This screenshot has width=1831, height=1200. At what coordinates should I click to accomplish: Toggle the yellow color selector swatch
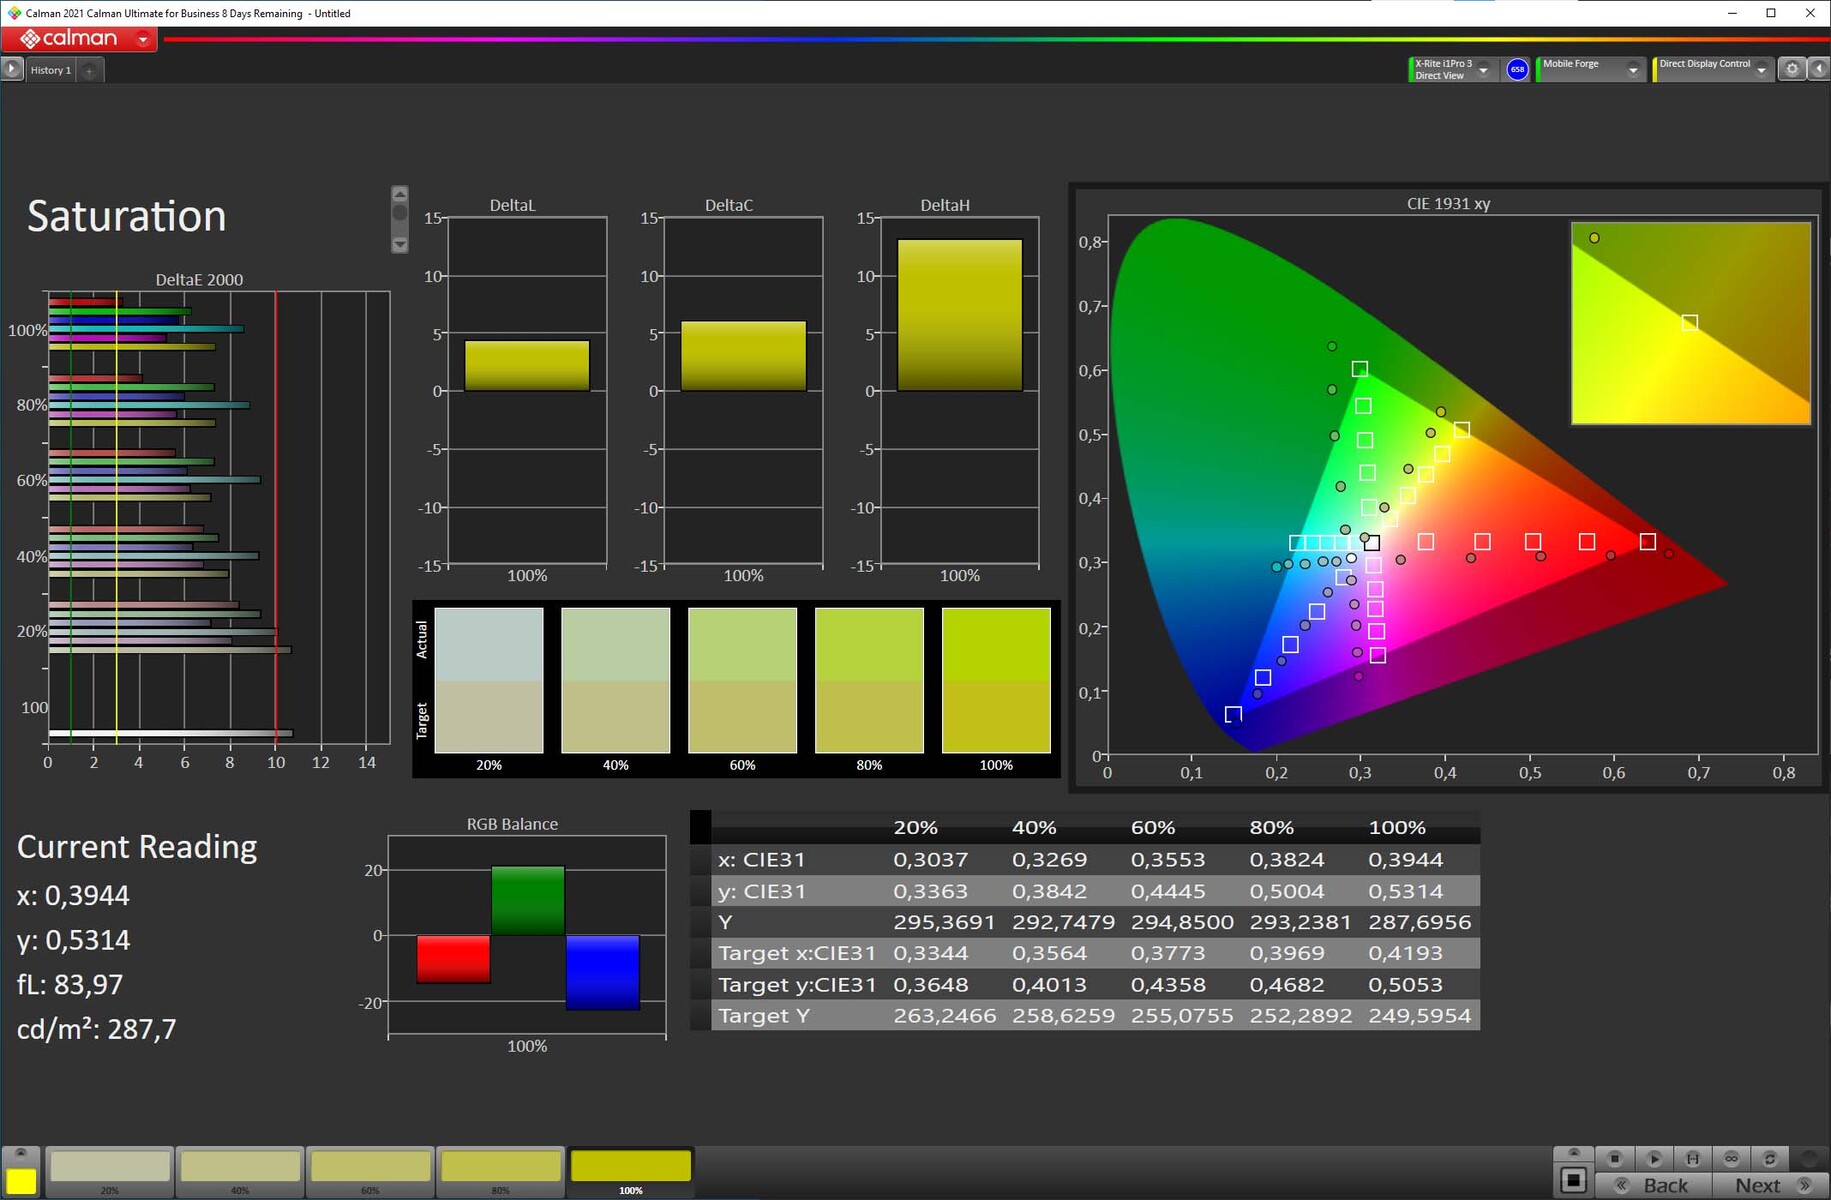click(x=21, y=1181)
